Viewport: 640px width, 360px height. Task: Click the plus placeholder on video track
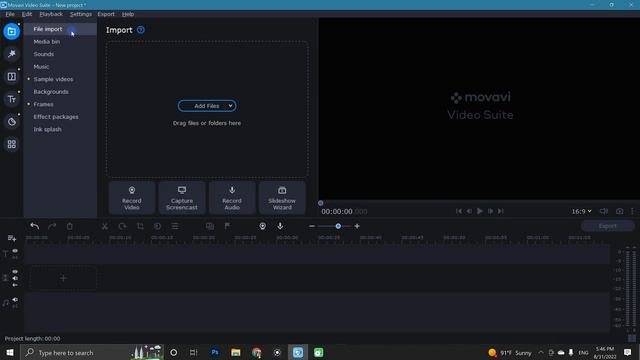coord(63,278)
